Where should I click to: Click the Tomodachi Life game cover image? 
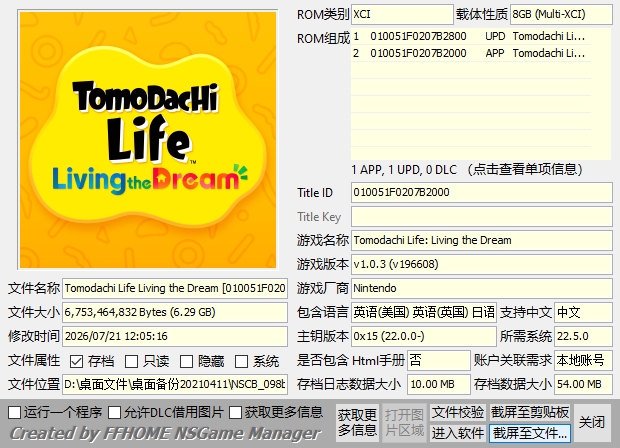148,140
